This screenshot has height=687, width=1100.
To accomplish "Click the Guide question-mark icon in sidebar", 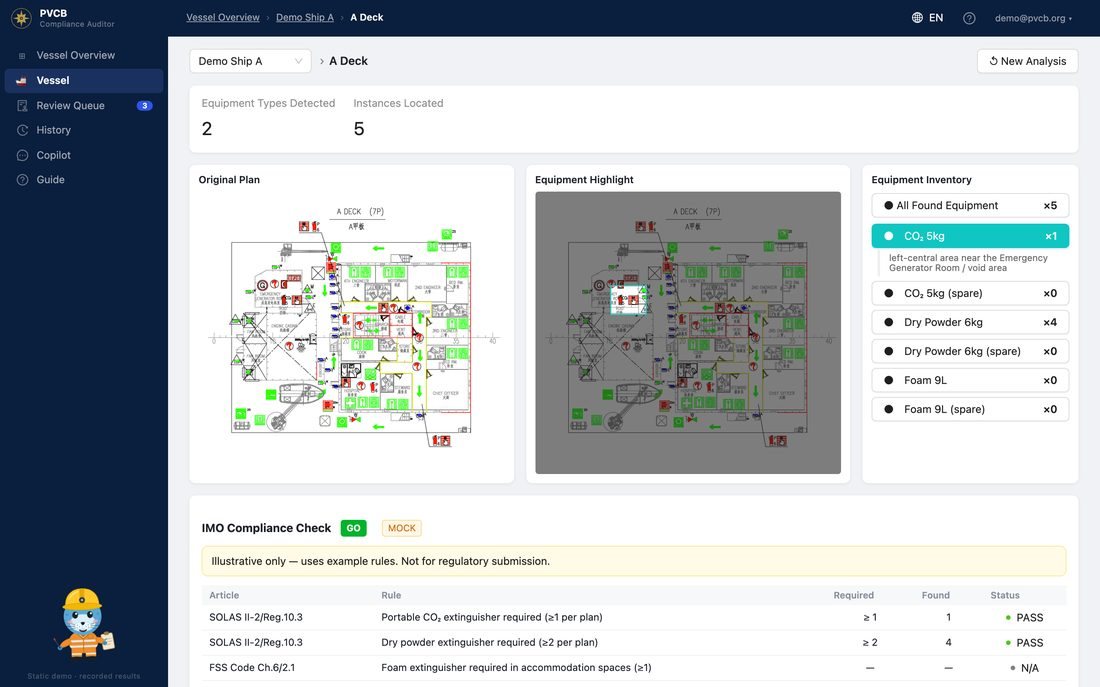I will point(22,180).
